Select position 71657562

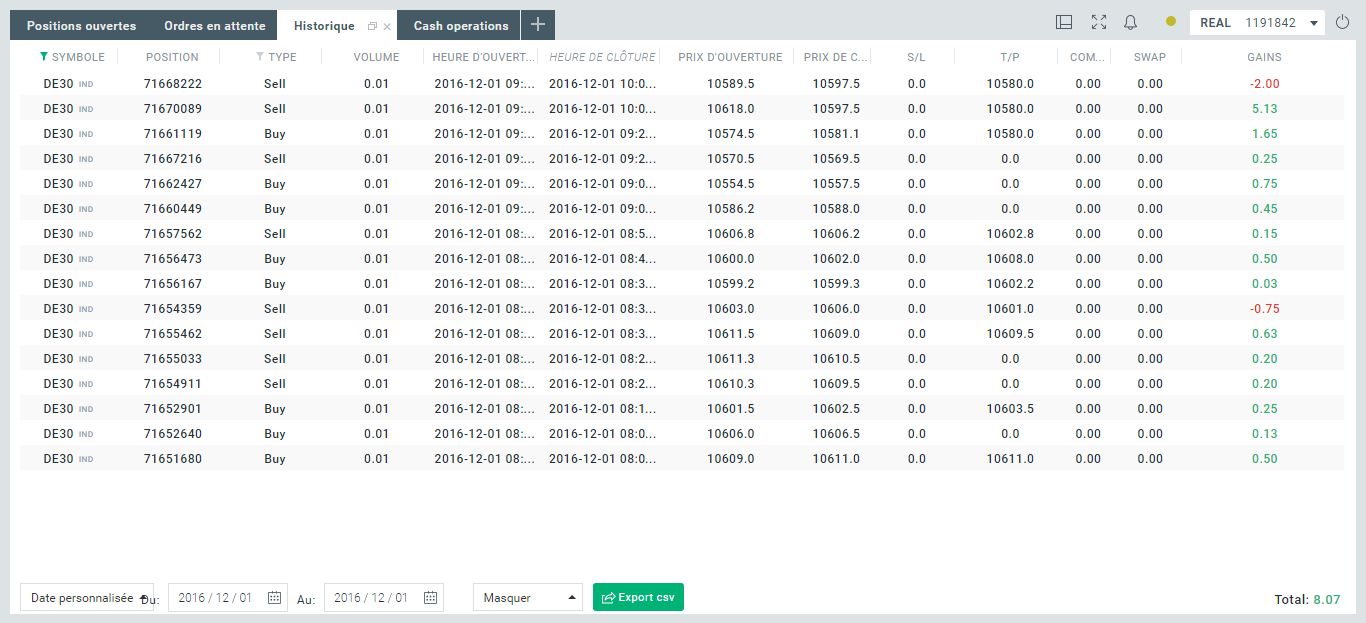[x=173, y=234]
